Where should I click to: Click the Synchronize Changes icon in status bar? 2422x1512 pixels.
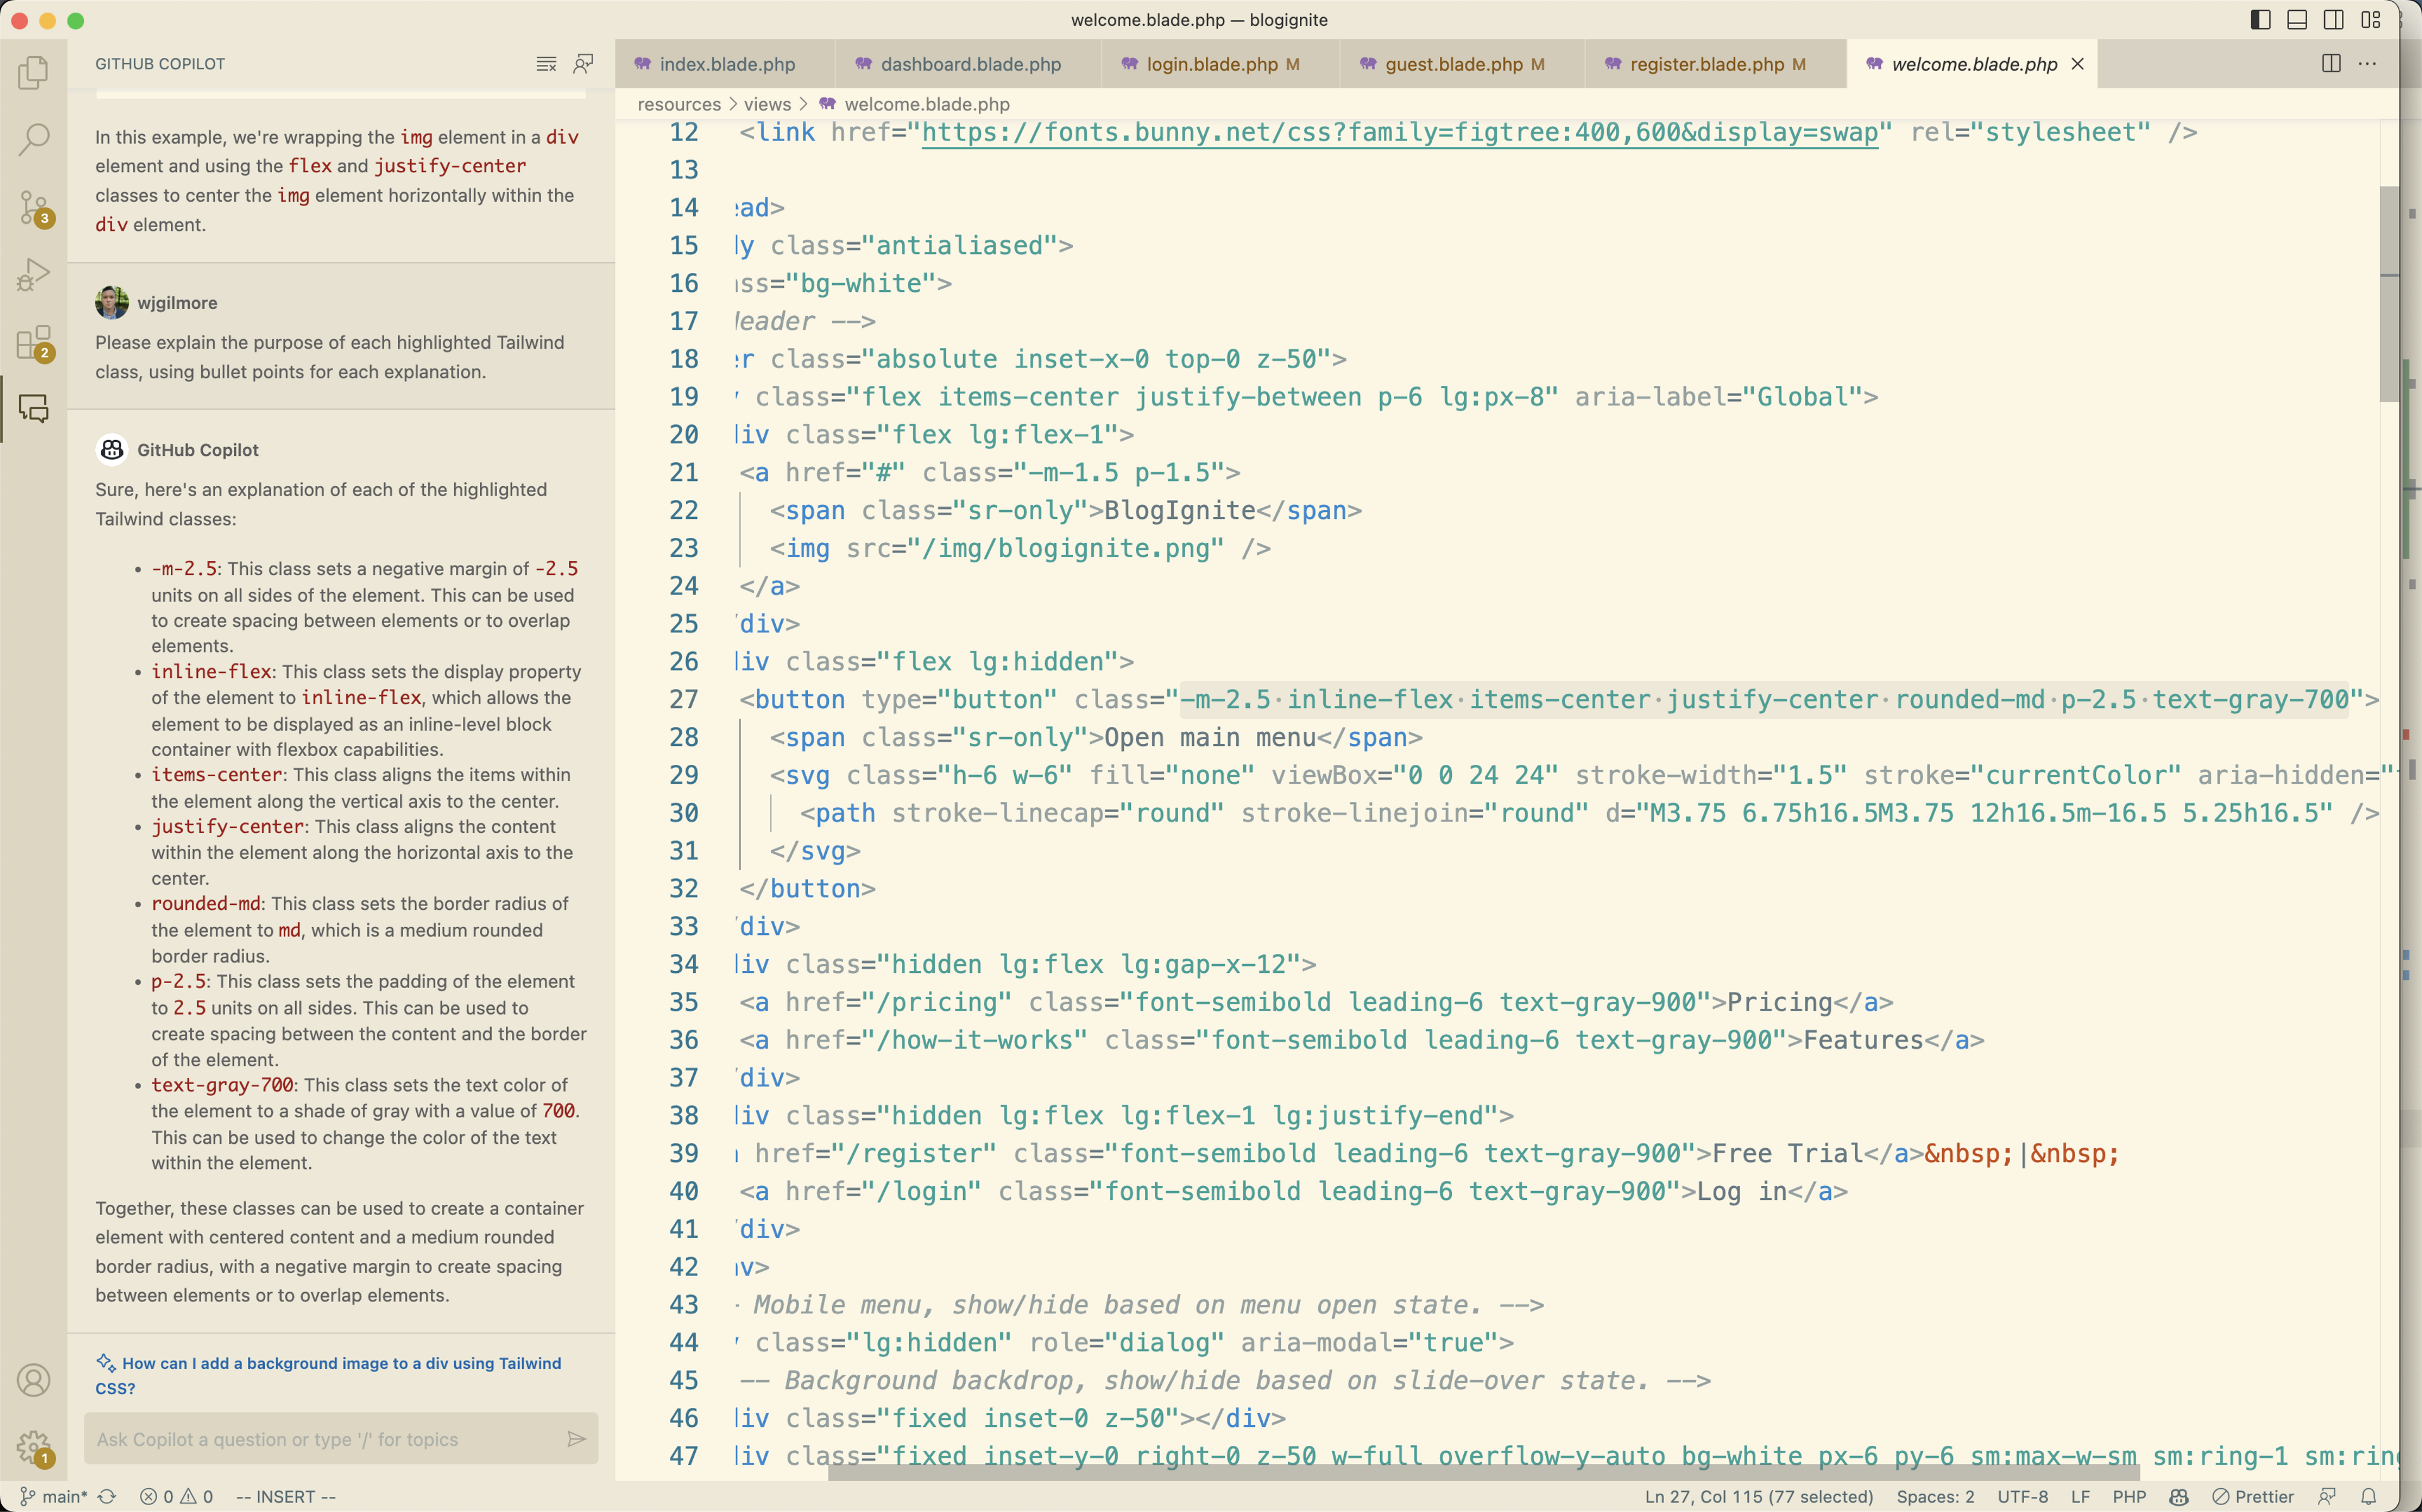[x=107, y=1496]
